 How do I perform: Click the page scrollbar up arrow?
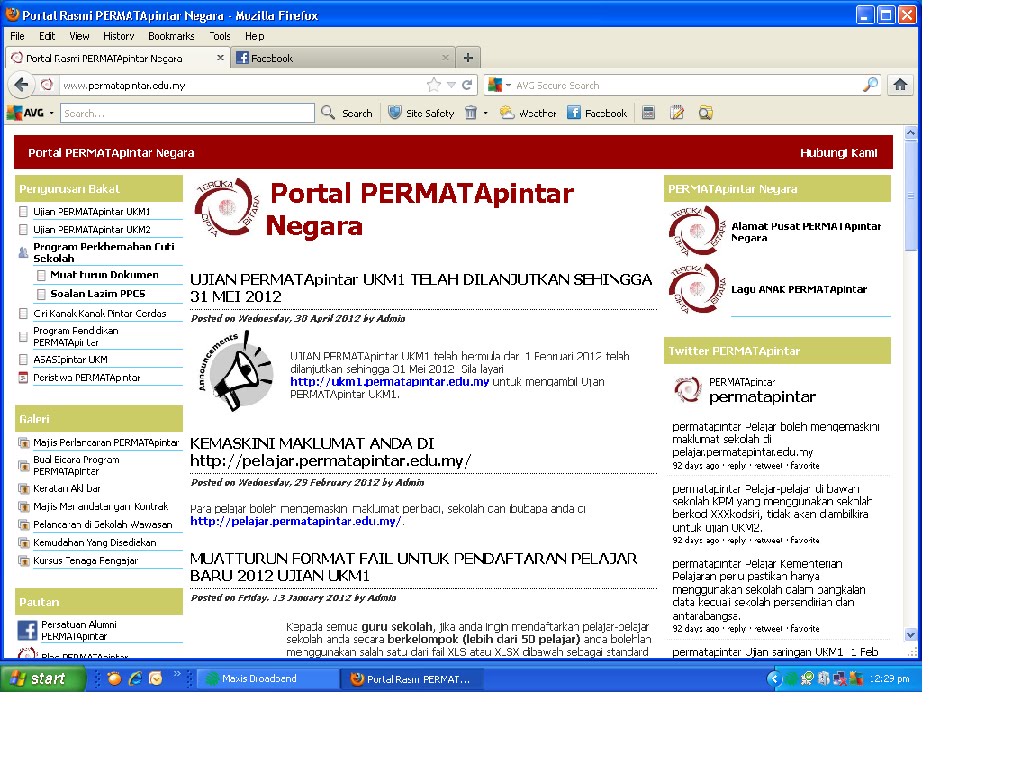[910, 133]
